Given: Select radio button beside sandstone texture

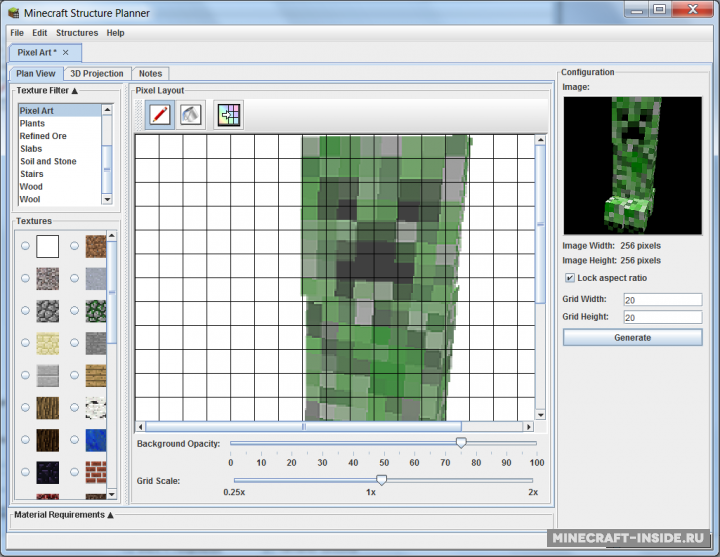Looking at the screenshot, I should [25, 343].
